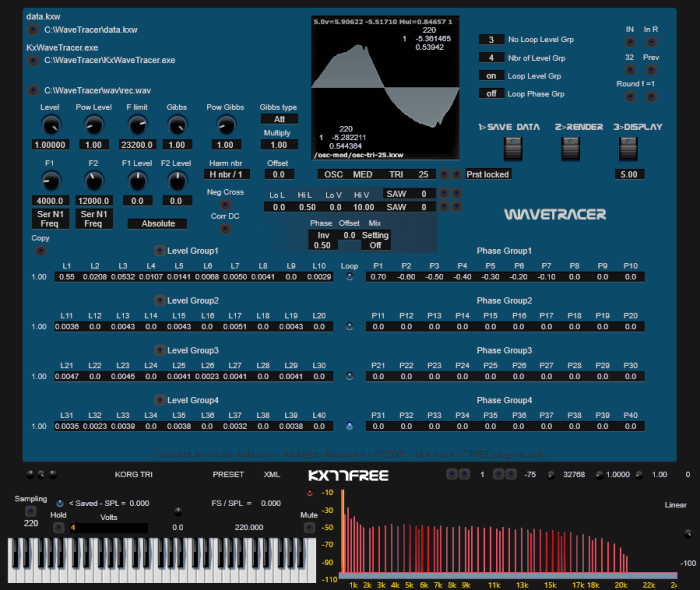
Task: Open the Absolute mode selector
Action: (x=158, y=224)
